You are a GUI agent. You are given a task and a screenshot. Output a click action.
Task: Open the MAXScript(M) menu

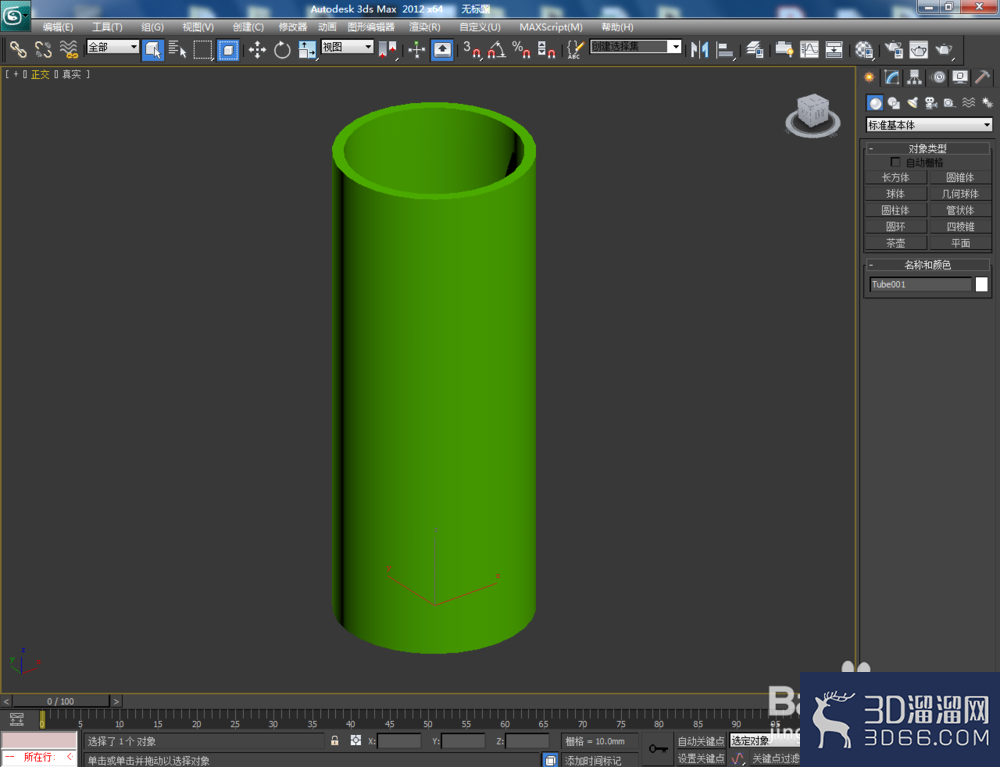point(551,27)
